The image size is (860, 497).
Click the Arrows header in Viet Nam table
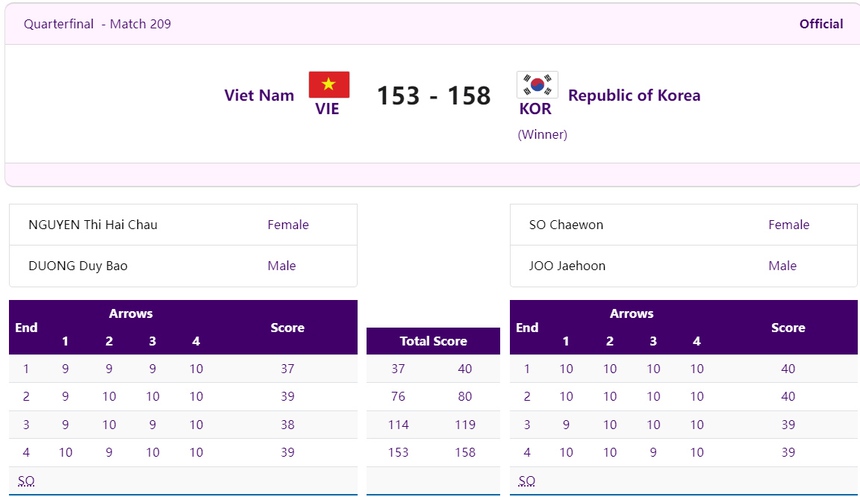[131, 314]
